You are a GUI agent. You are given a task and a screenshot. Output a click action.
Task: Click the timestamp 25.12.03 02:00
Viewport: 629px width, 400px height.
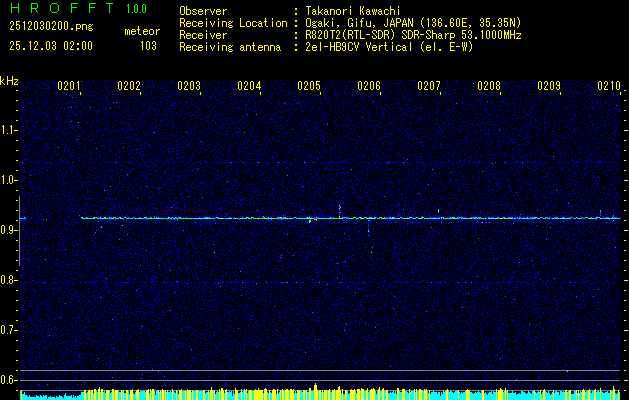tap(51, 46)
